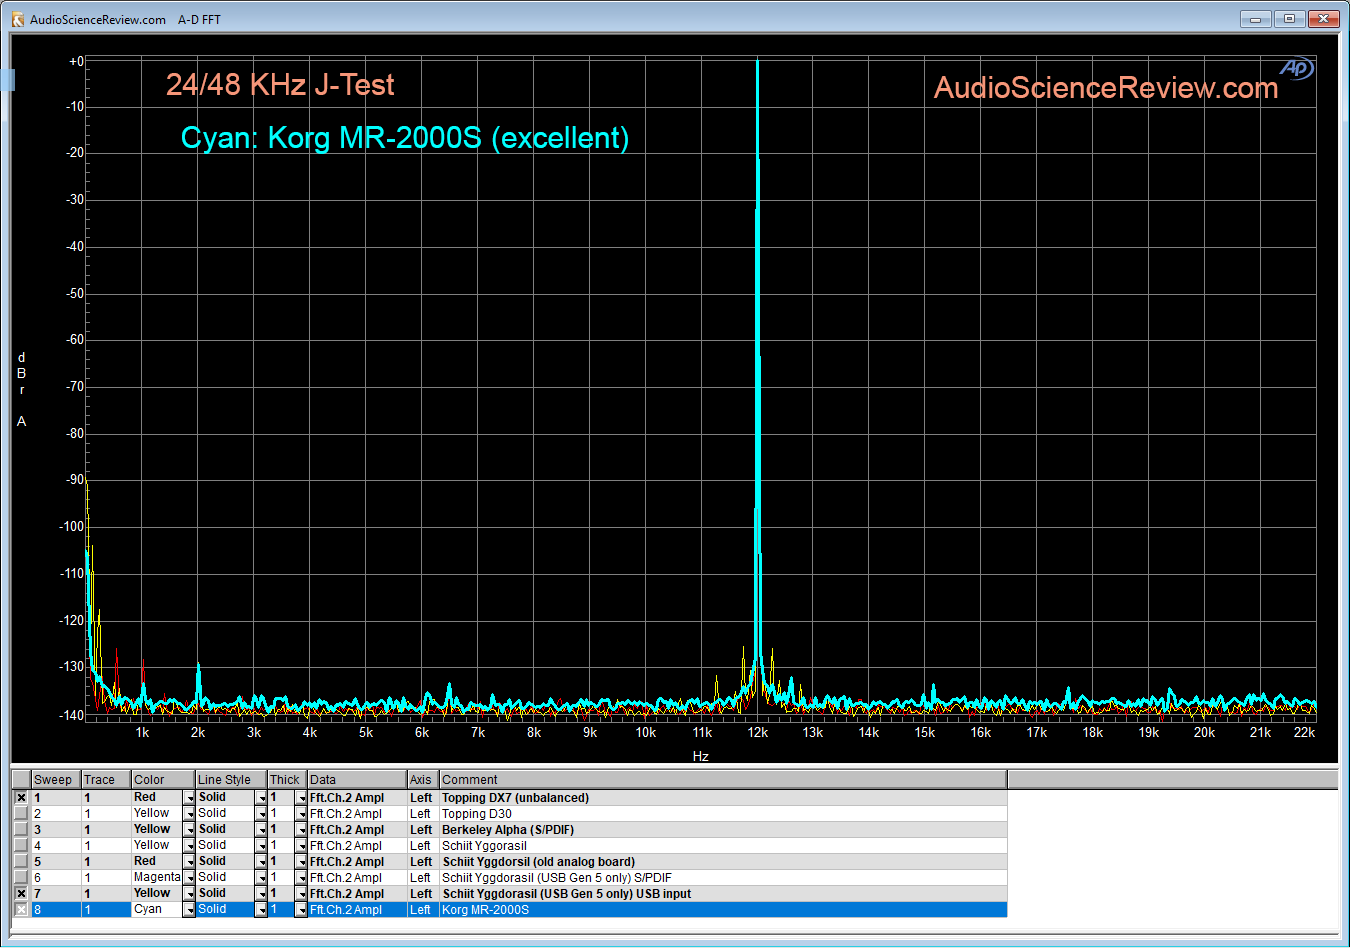The image size is (1350, 948).
Task: Maximize the A-D FFT window
Action: coord(1290,19)
